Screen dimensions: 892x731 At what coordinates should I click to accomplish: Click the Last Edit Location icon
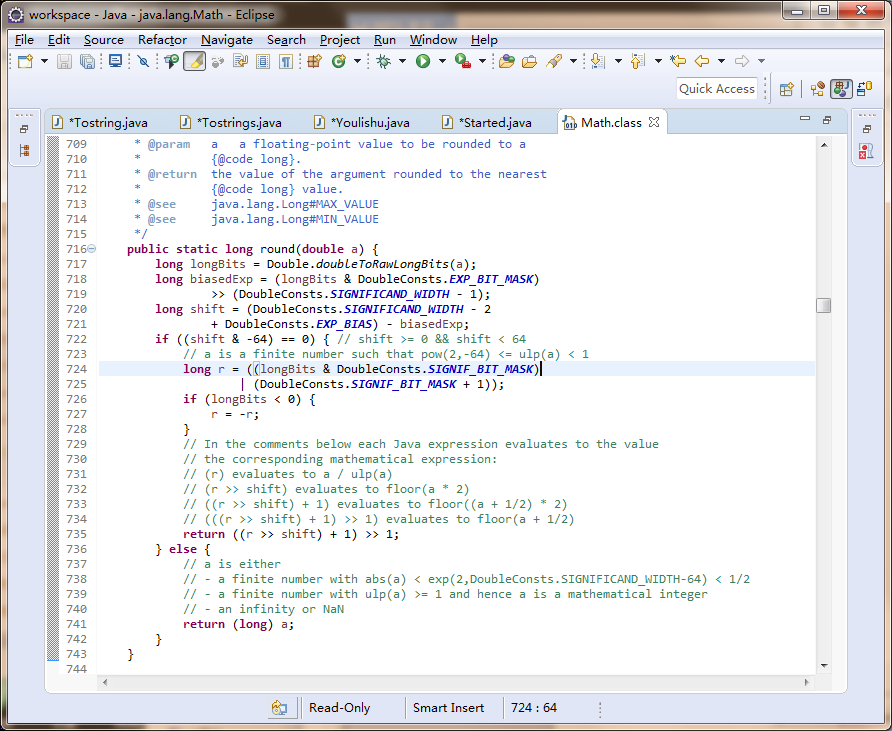(x=678, y=61)
